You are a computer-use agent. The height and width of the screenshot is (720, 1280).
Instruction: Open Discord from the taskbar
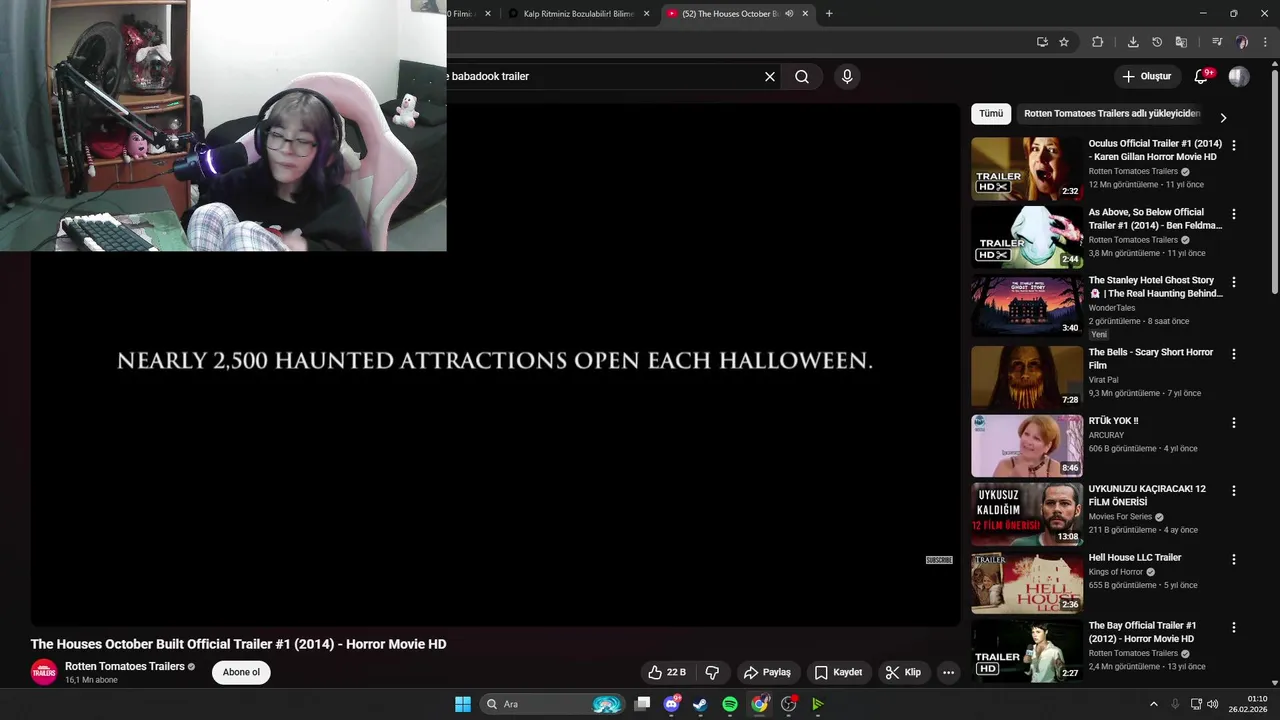pyautogui.click(x=672, y=704)
